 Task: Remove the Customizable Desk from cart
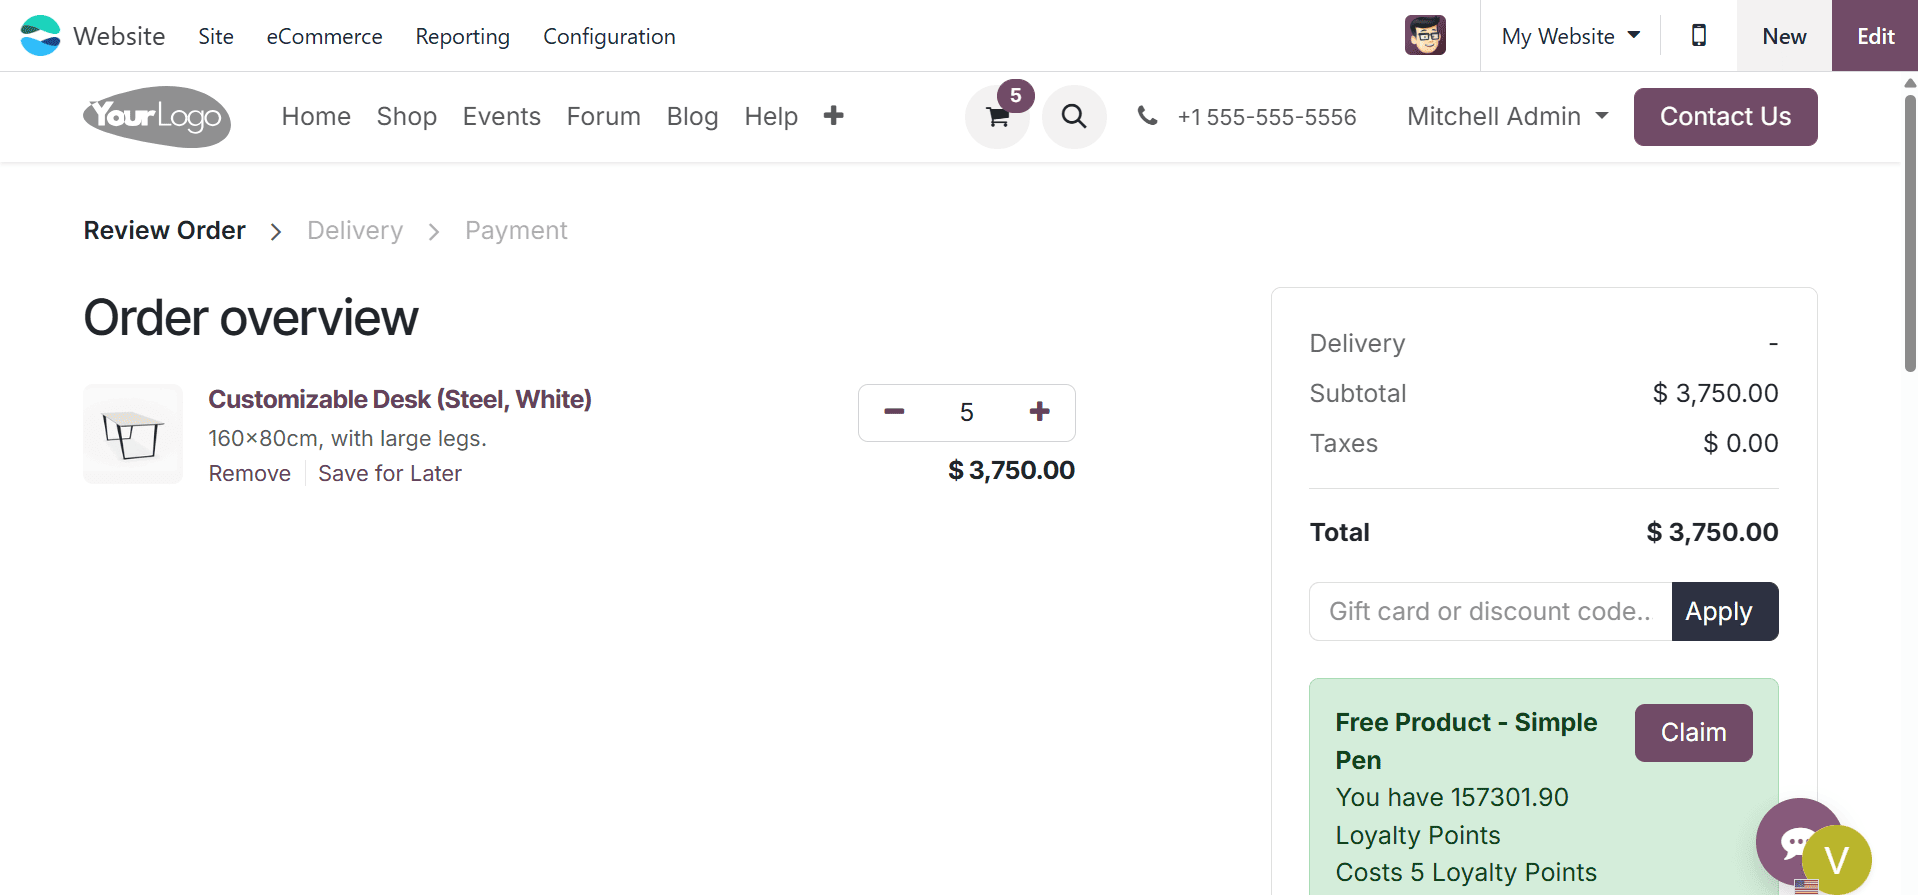pos(249,473)
